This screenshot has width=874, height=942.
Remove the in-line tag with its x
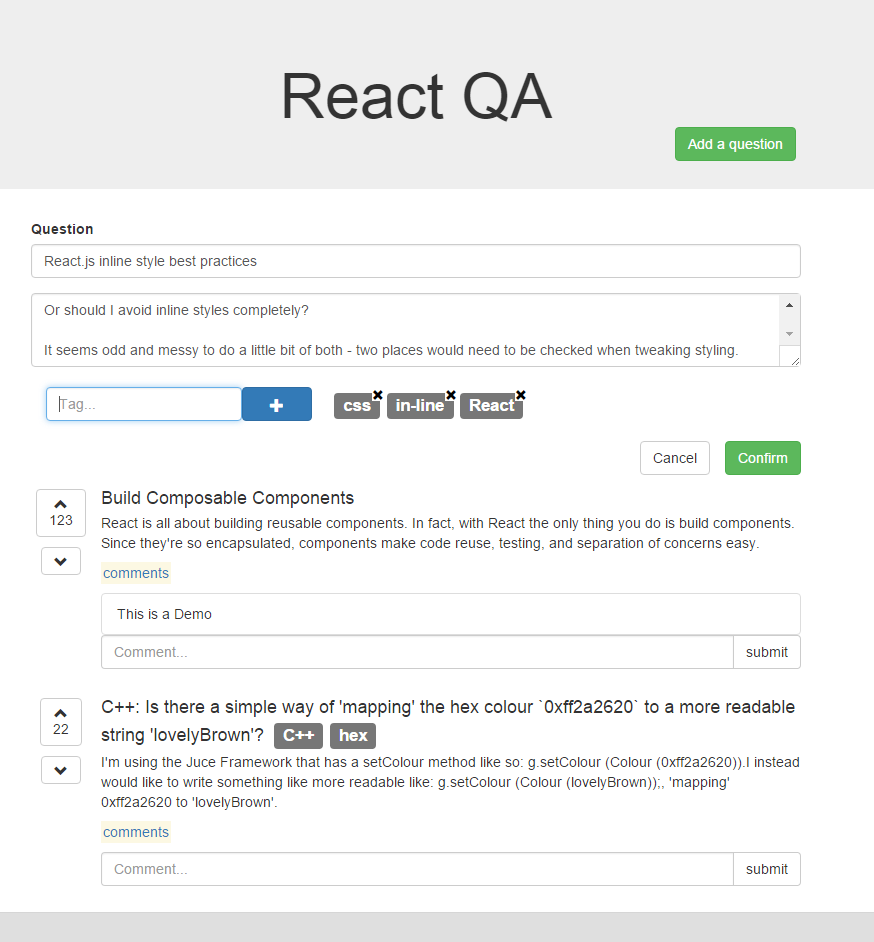(x=451, y=395)
